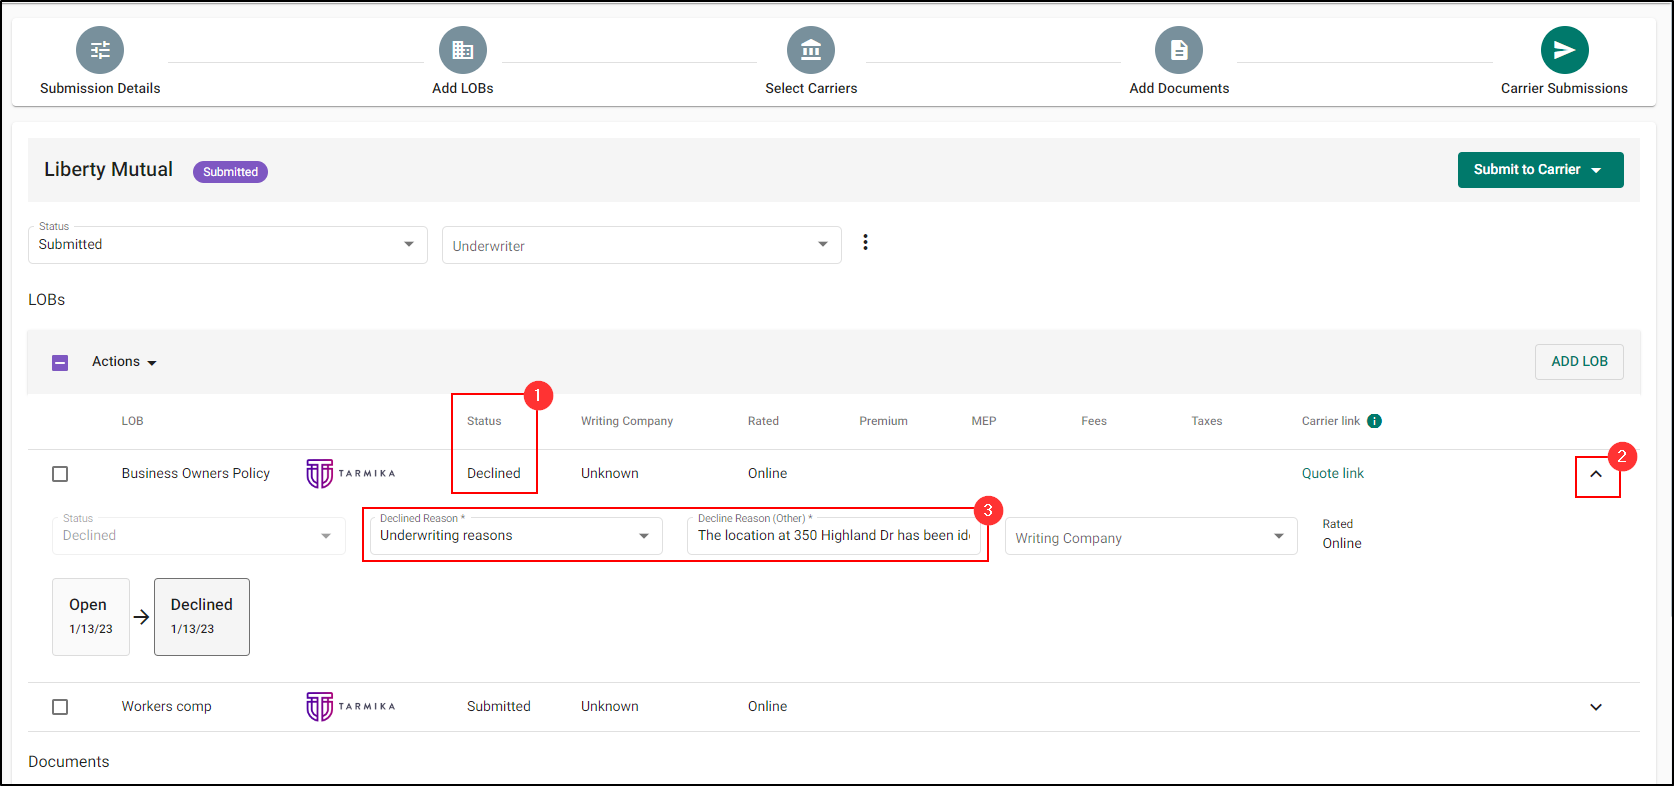Click the Taxes column header
The width and height of the screenshot is (1674, 786).
pyautogui.click(x=1207, y=421)
